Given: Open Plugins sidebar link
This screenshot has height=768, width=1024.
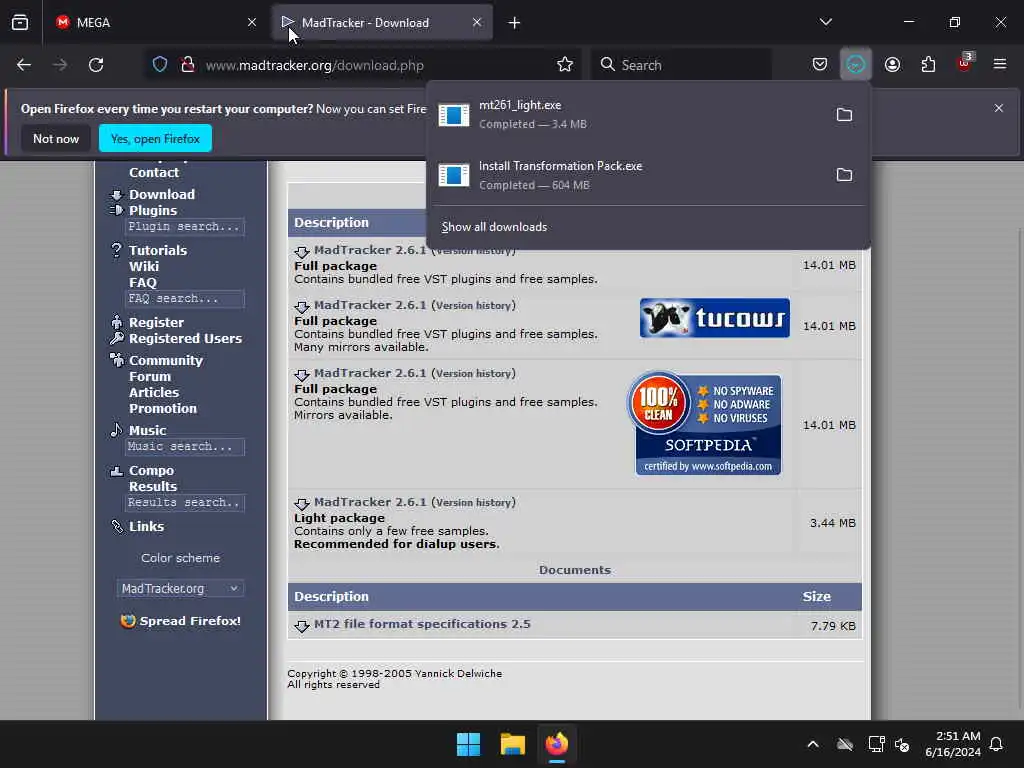Looking at the screenshot, I should pyautogui.click(x=153, y=210).
